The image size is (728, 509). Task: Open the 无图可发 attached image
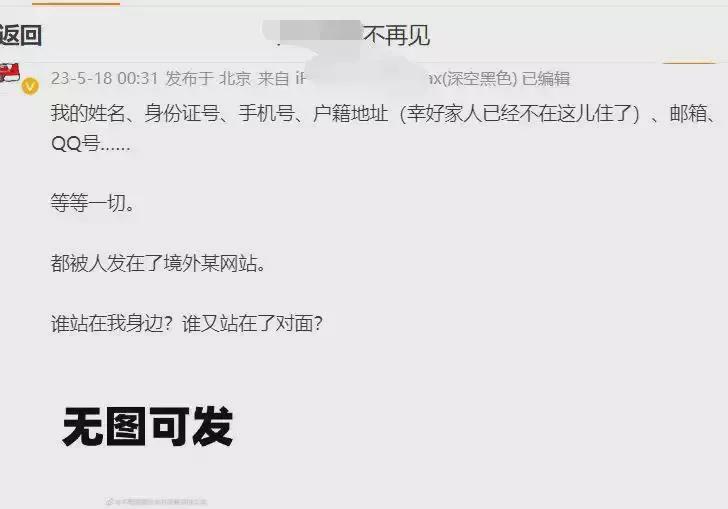148,427
